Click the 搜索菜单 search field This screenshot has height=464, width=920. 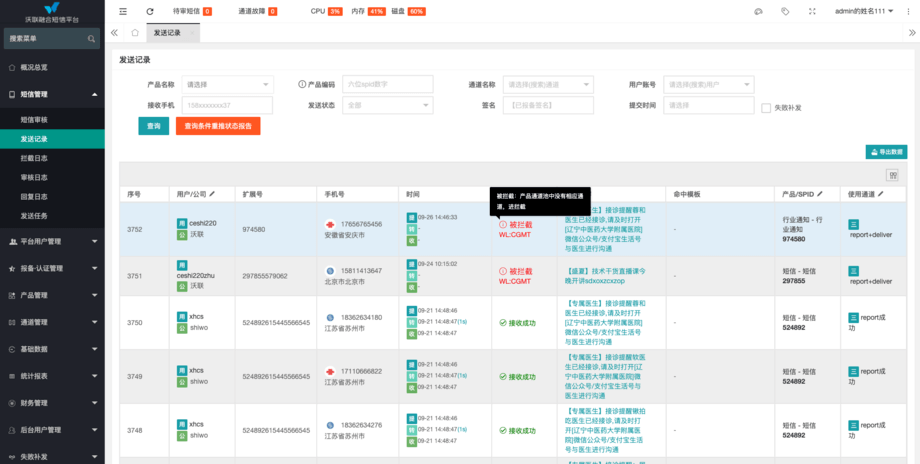click(52, 39)
